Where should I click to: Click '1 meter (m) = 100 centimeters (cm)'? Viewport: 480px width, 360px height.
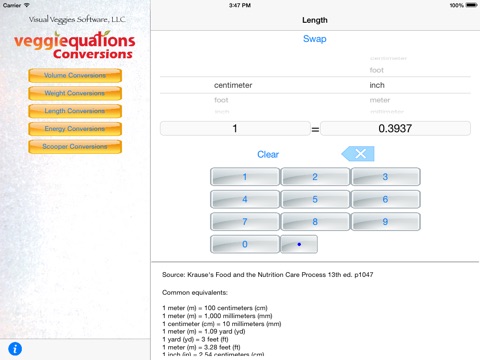[215, 308]
